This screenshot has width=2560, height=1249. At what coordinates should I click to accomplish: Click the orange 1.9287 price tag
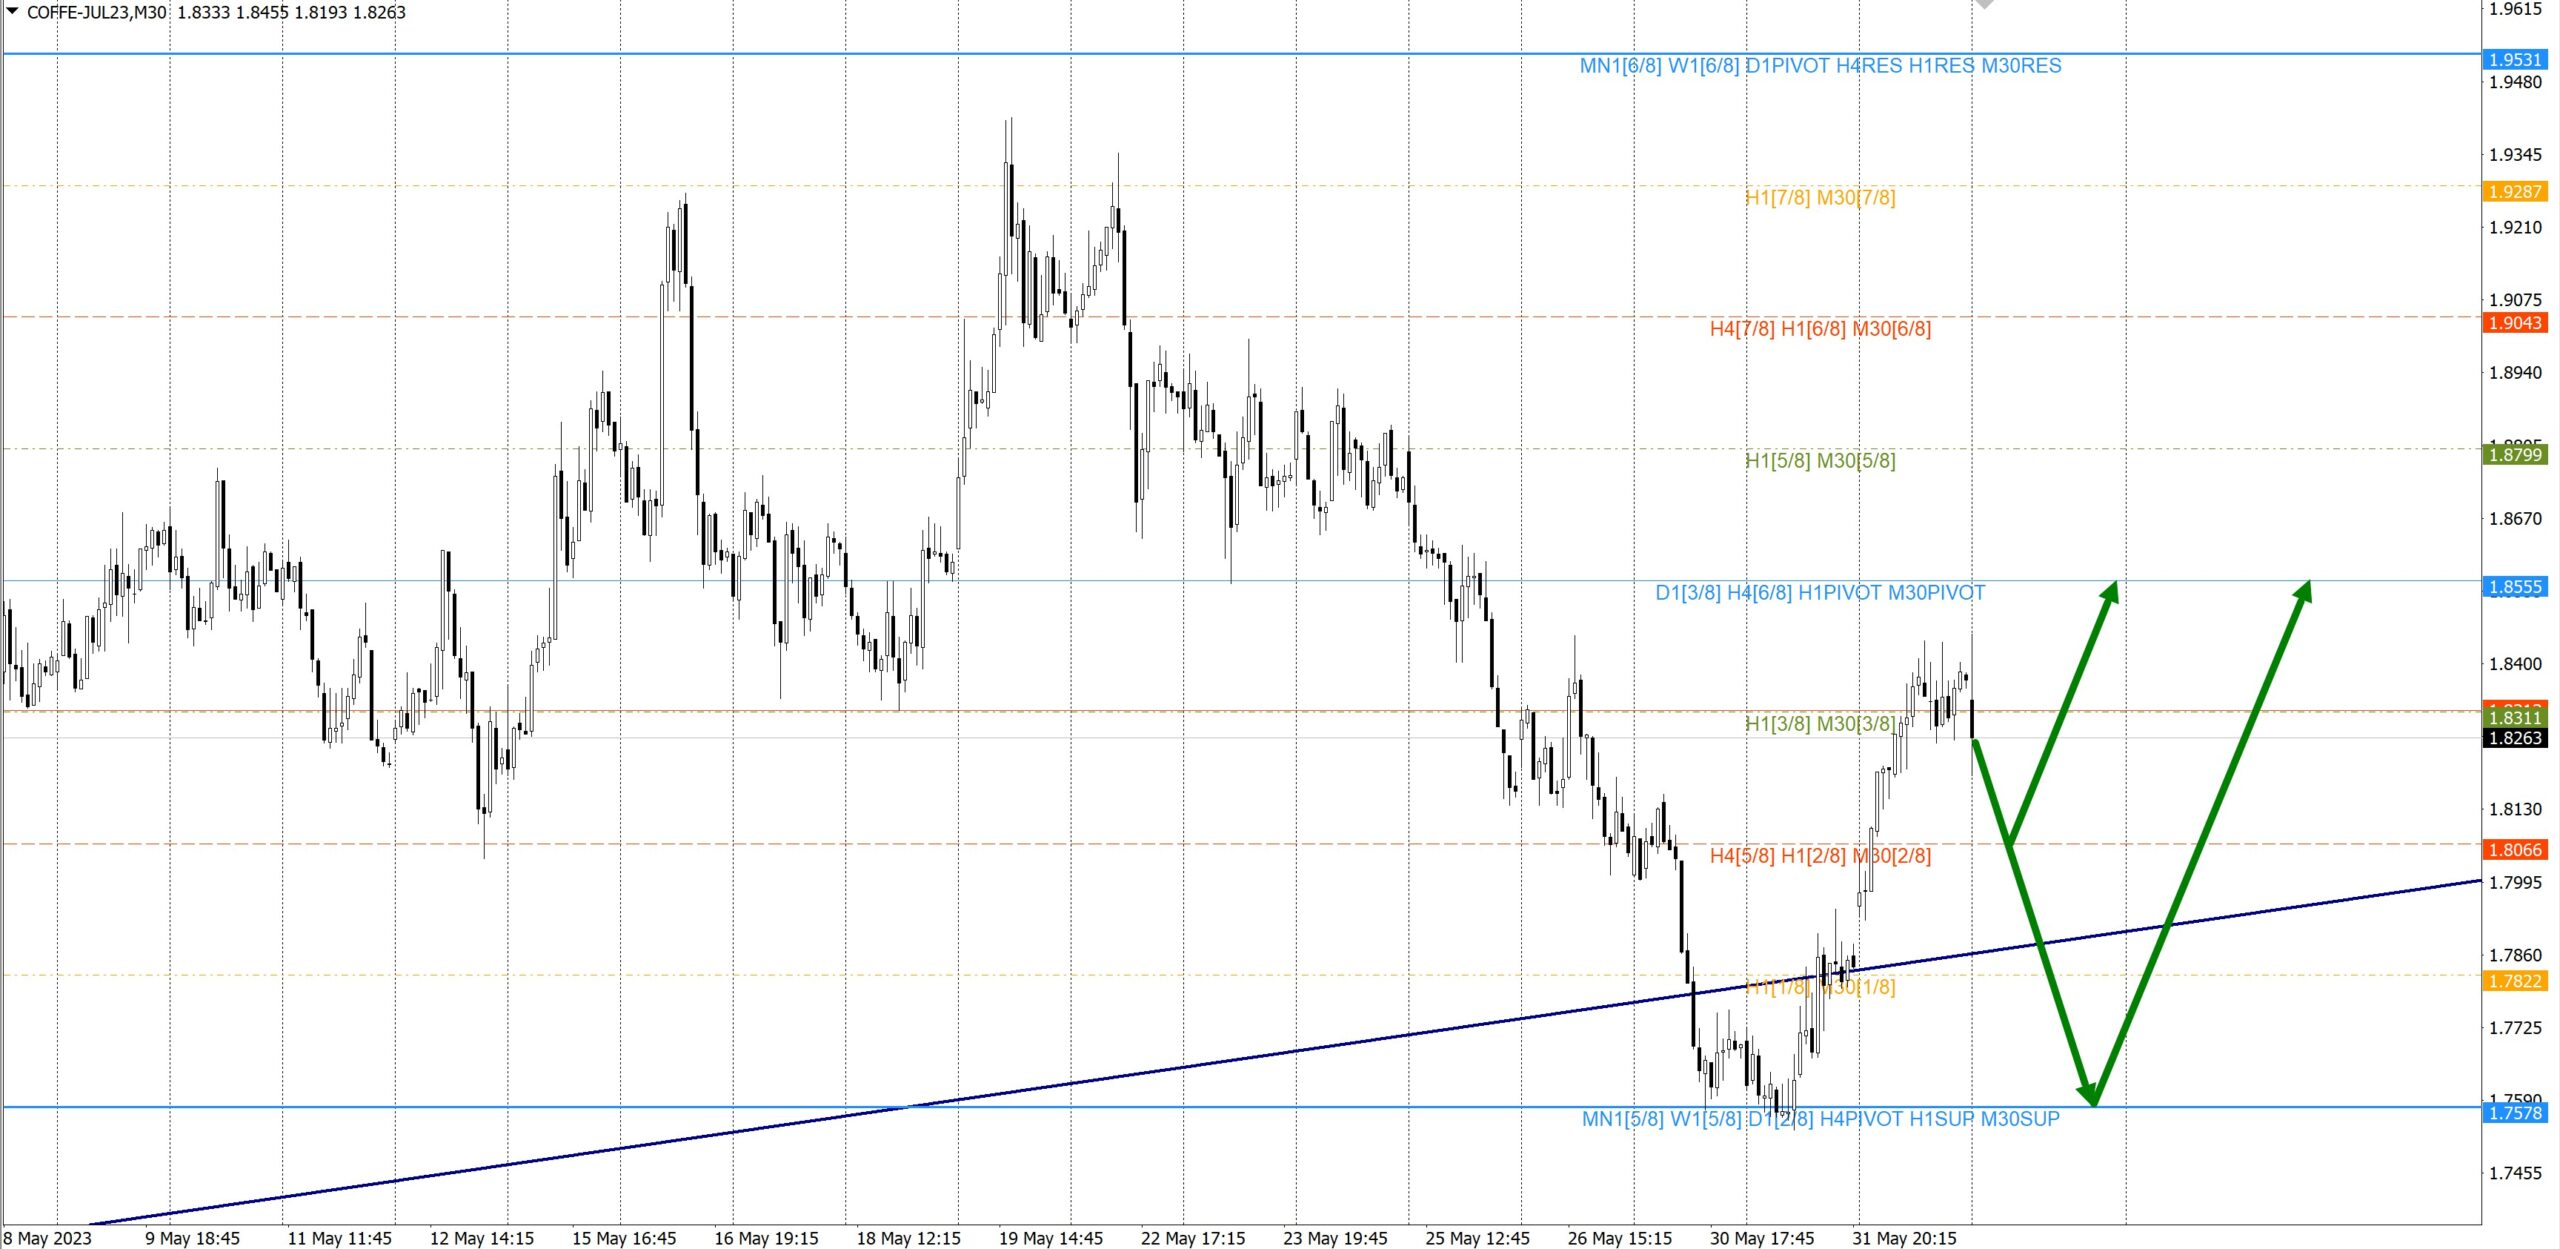pos(2514,191)
